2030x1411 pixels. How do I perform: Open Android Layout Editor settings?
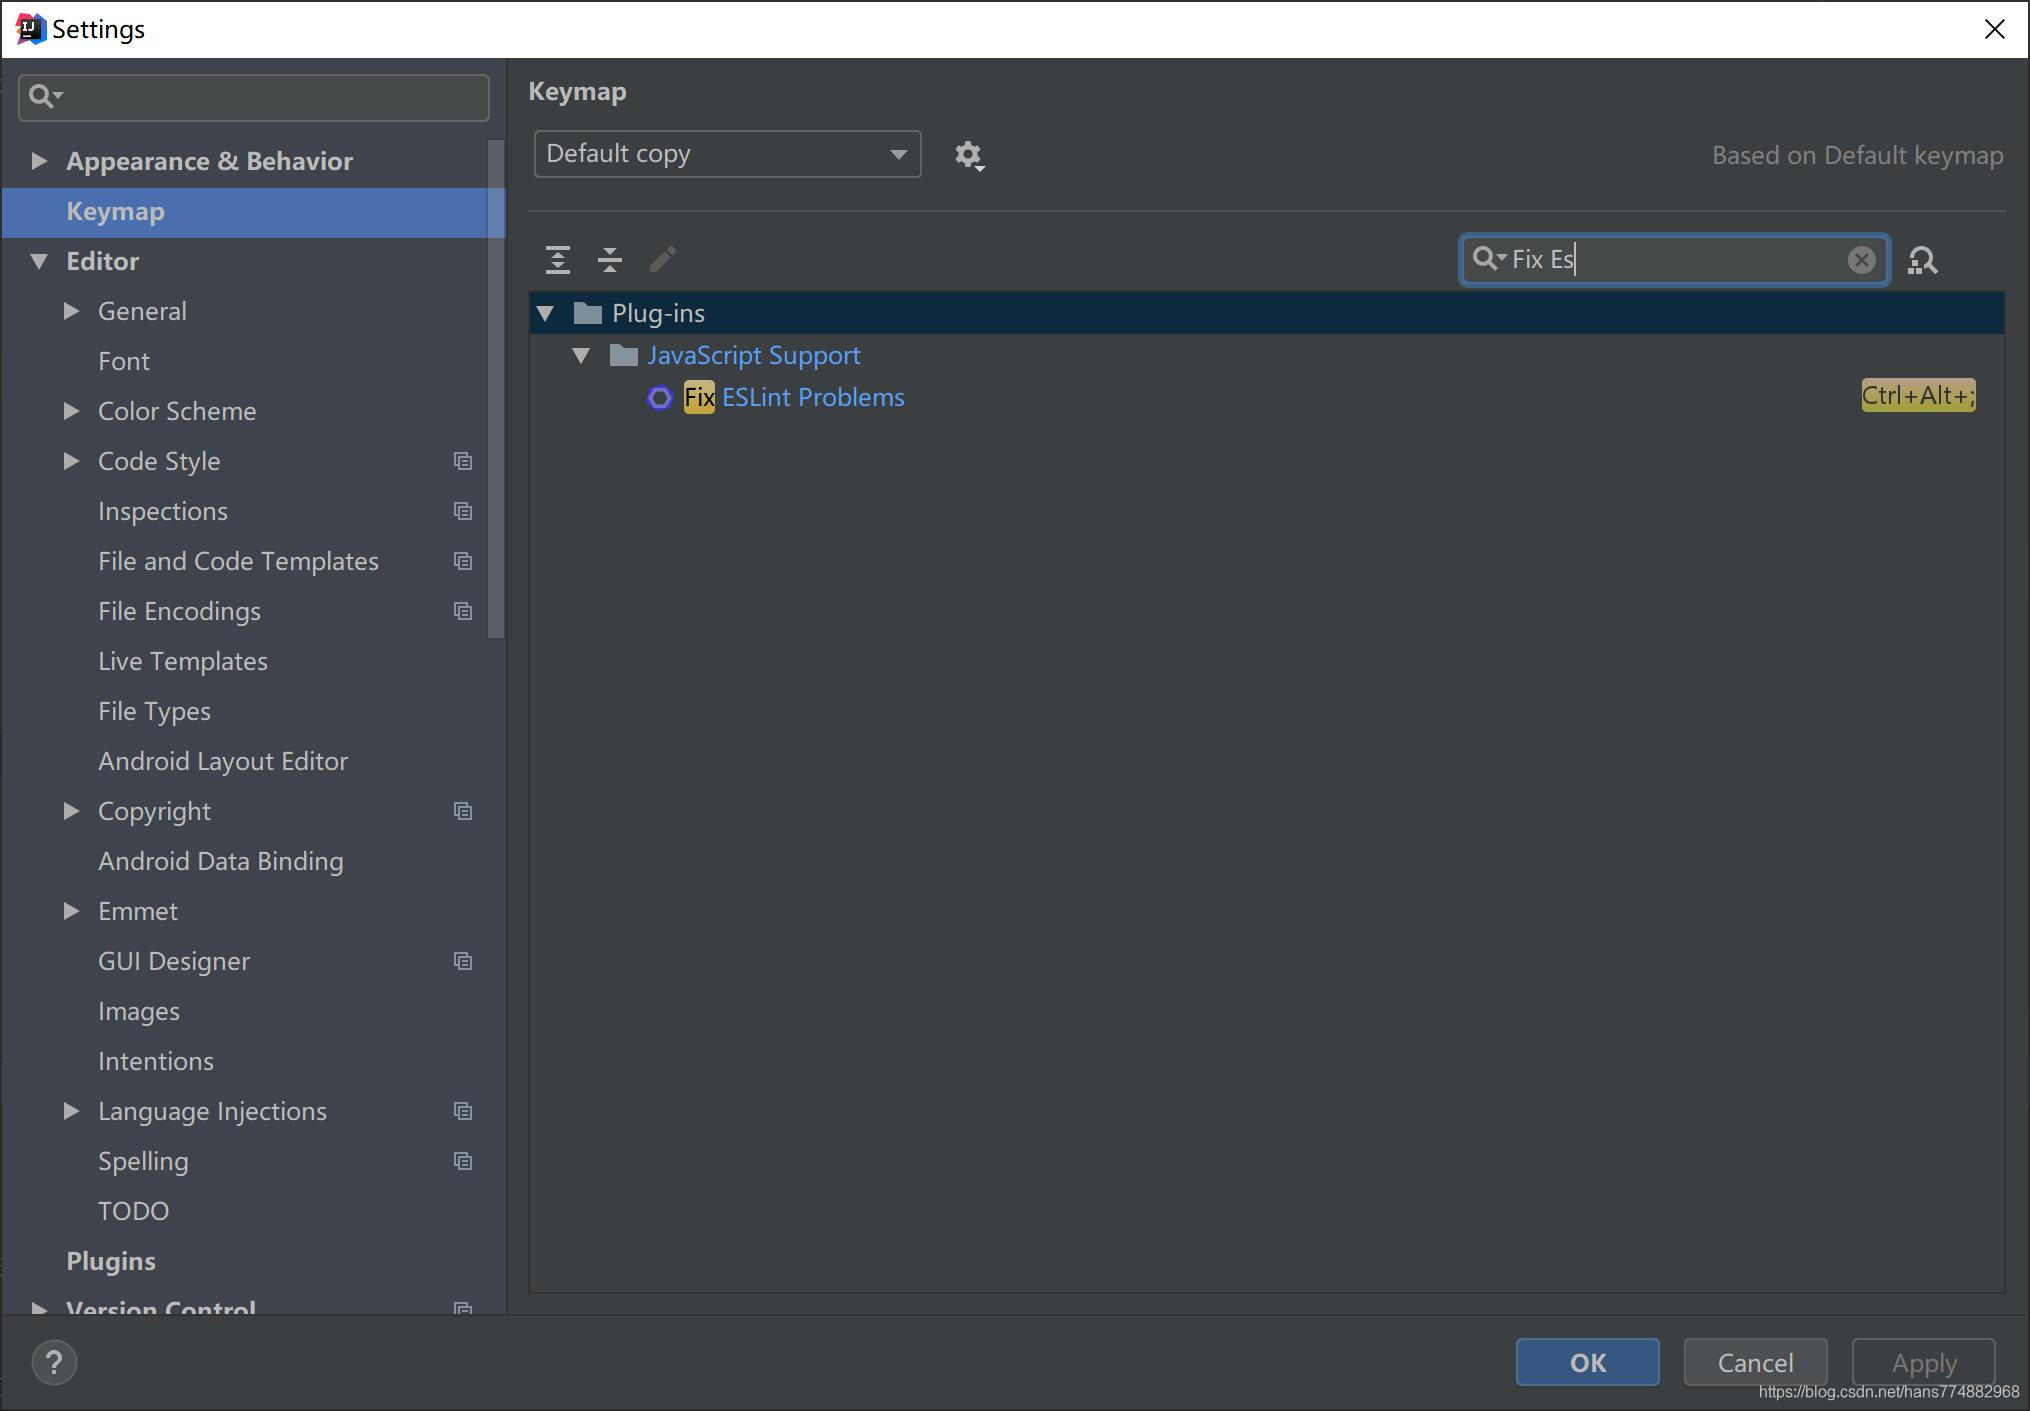[x=223, y=761]
